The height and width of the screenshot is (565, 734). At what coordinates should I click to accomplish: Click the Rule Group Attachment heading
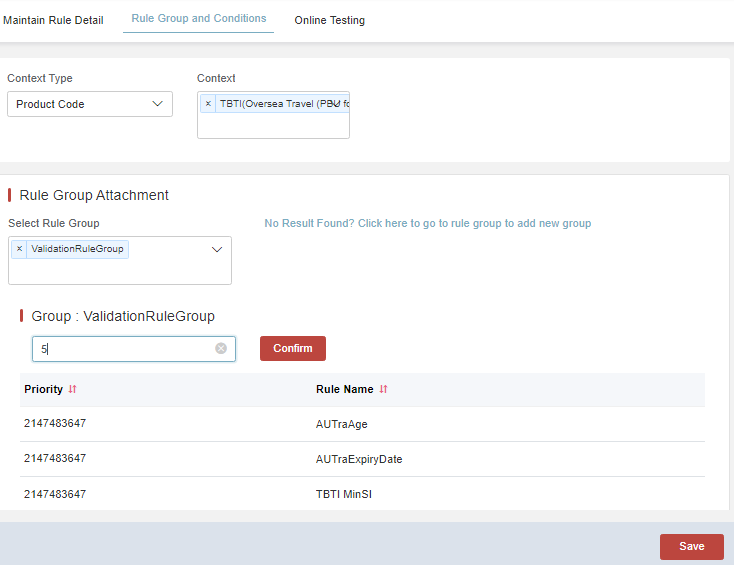pos(94,195)
